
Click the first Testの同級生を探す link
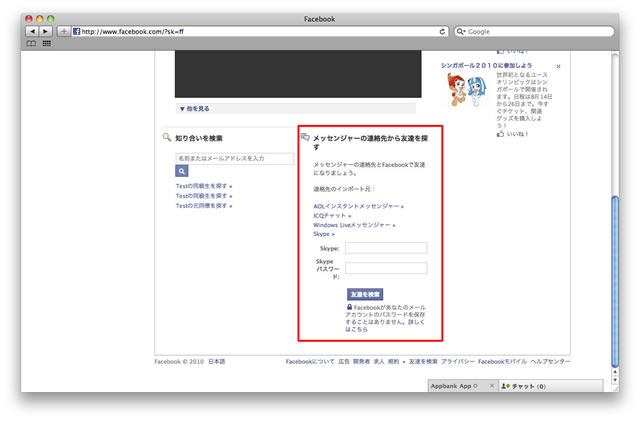point(204,186)
